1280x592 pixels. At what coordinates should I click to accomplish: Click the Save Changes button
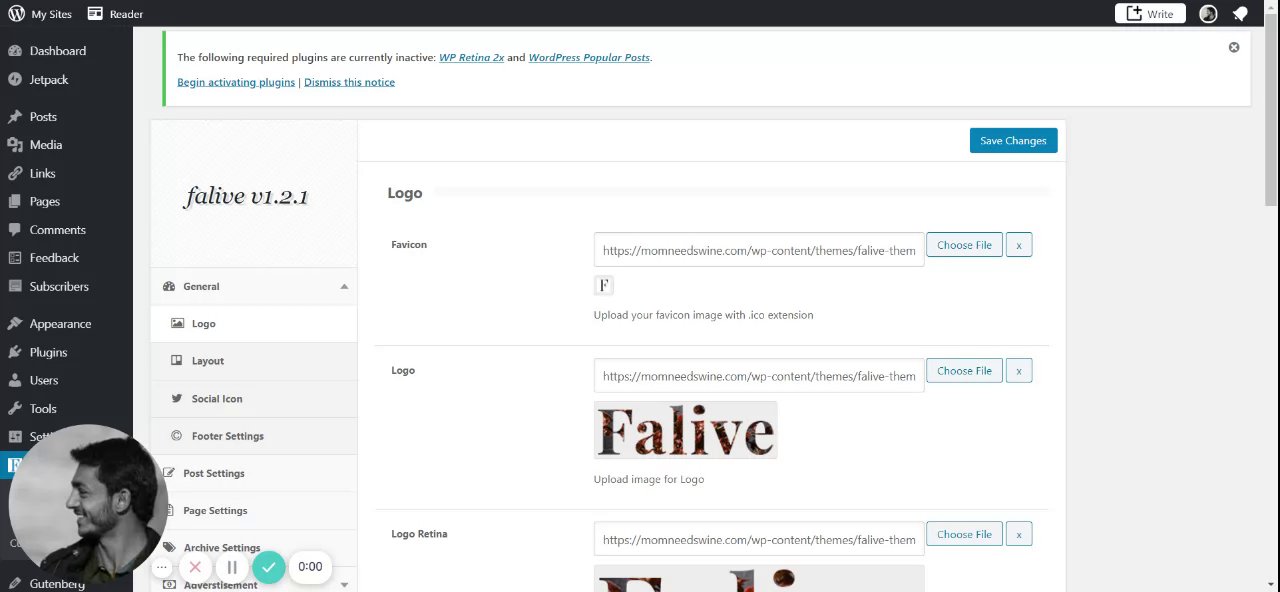click(1013, 141)
